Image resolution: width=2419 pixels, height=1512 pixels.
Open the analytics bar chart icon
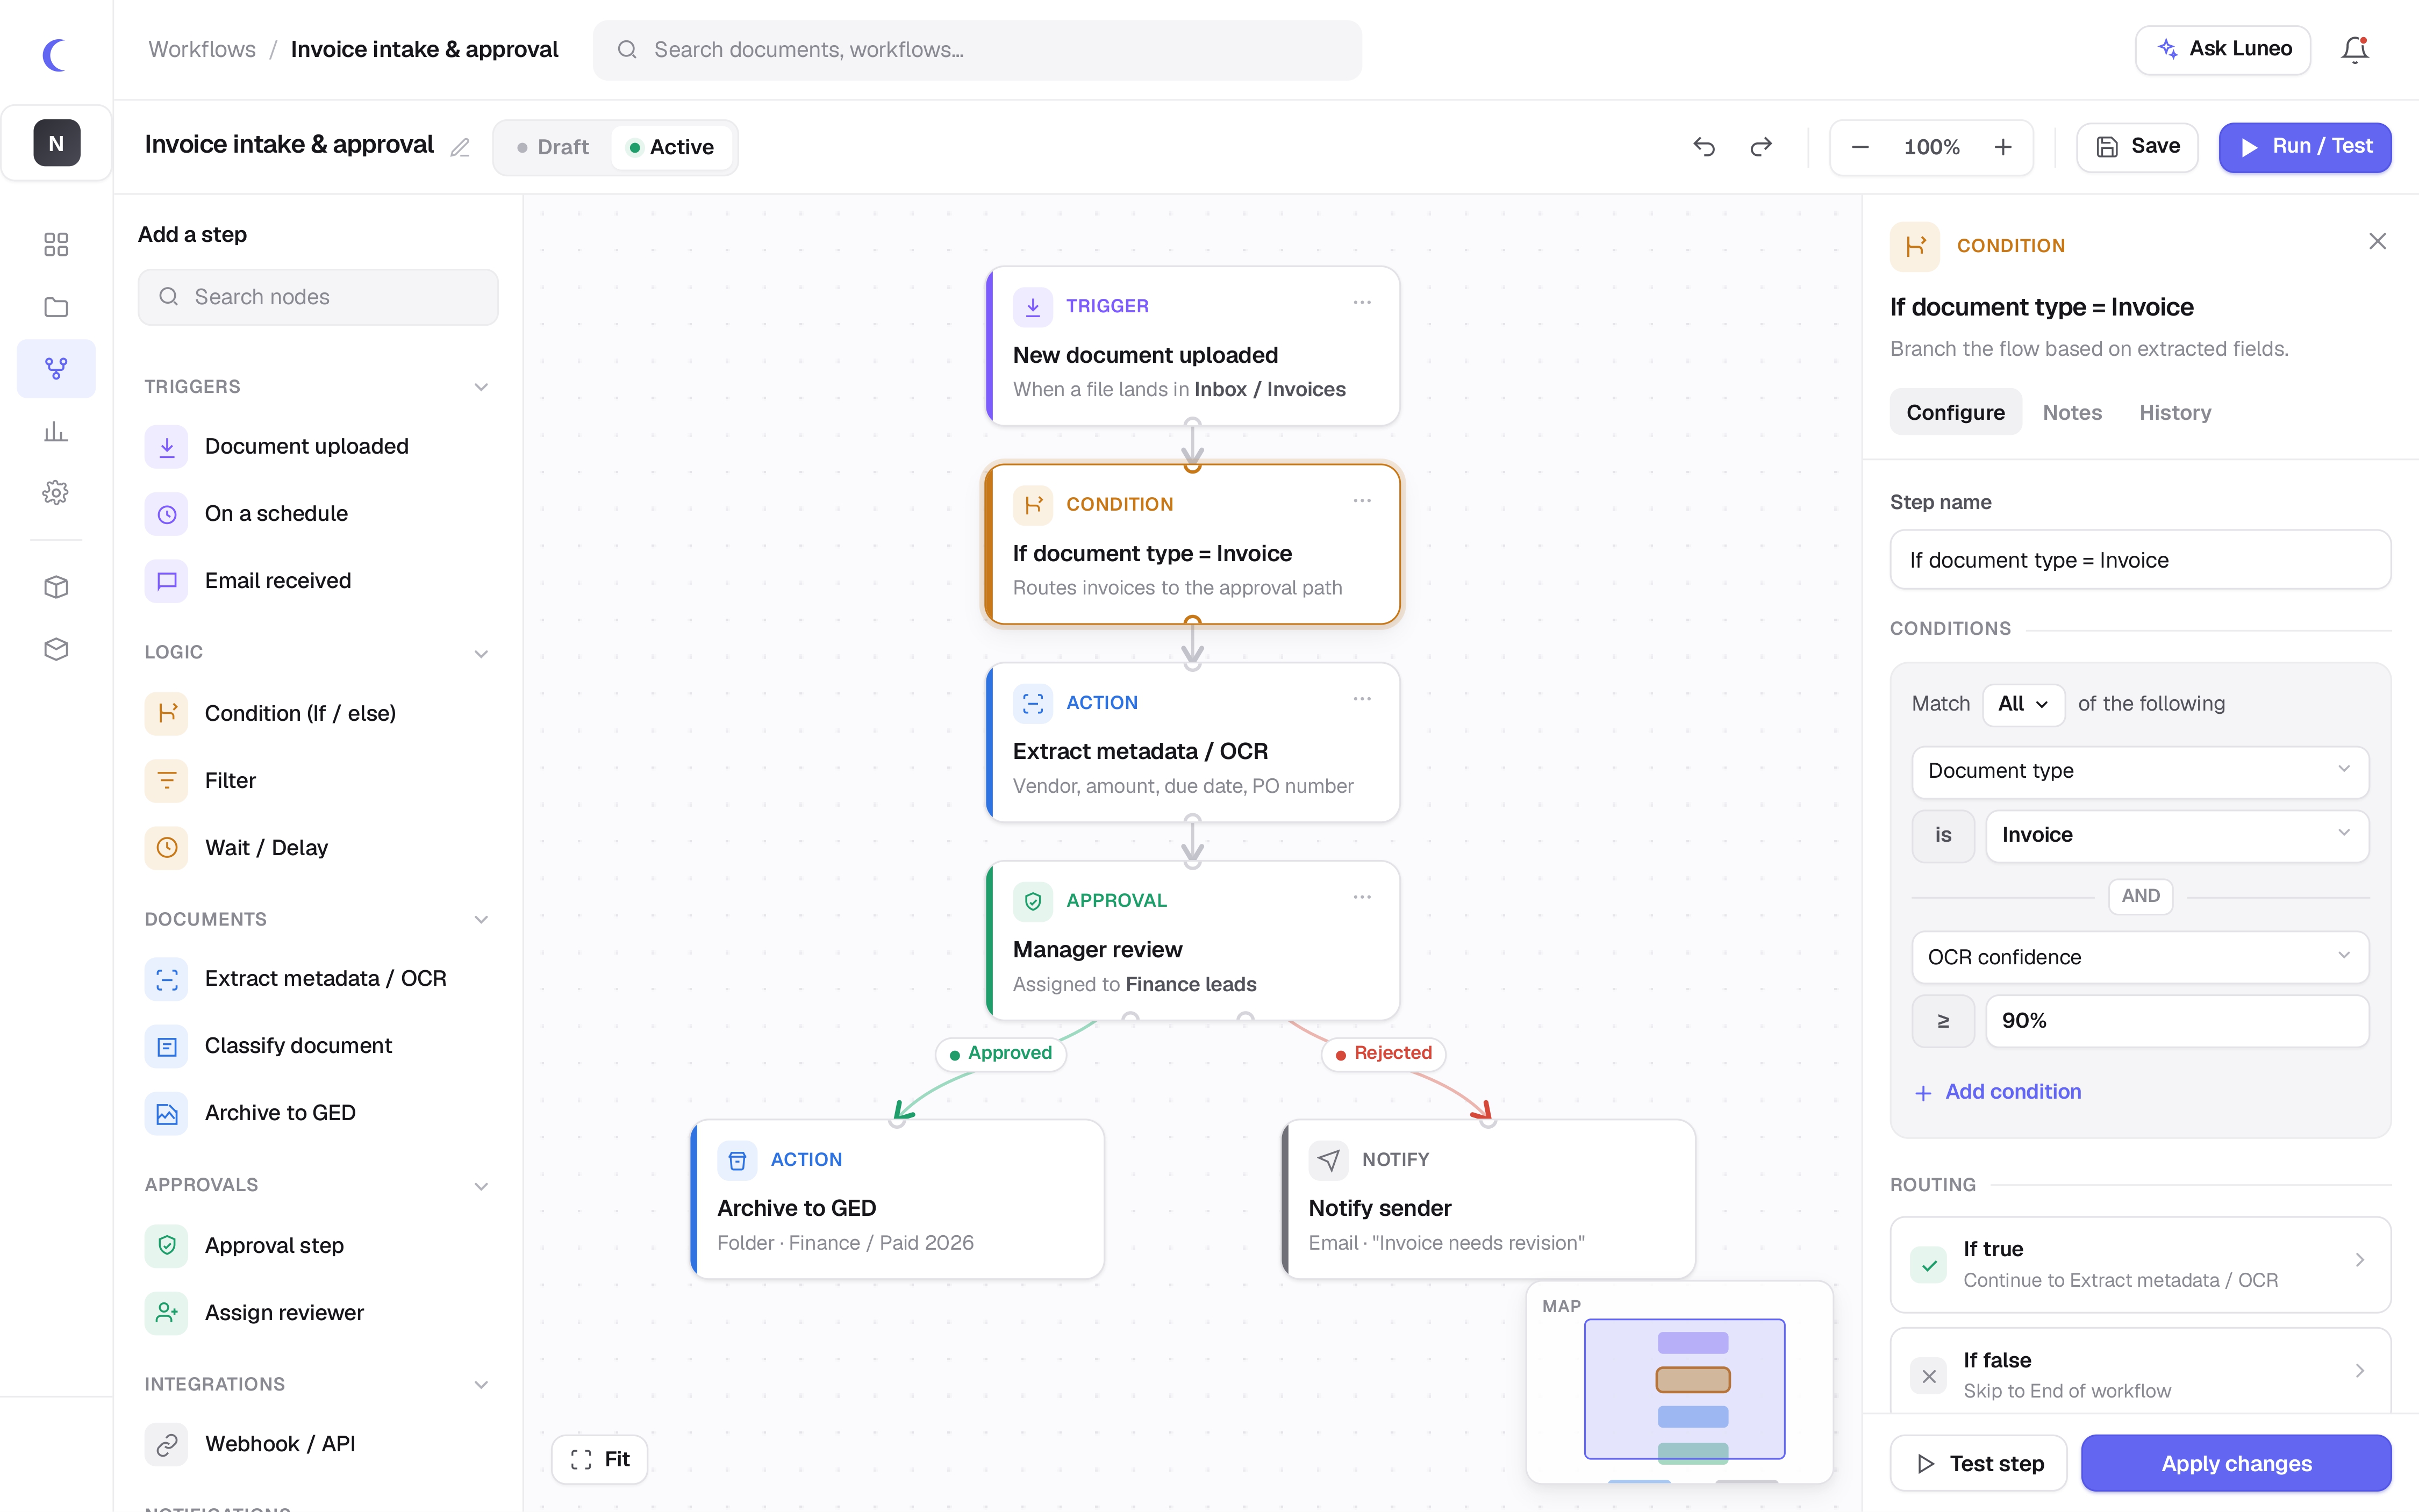[56, 431]
